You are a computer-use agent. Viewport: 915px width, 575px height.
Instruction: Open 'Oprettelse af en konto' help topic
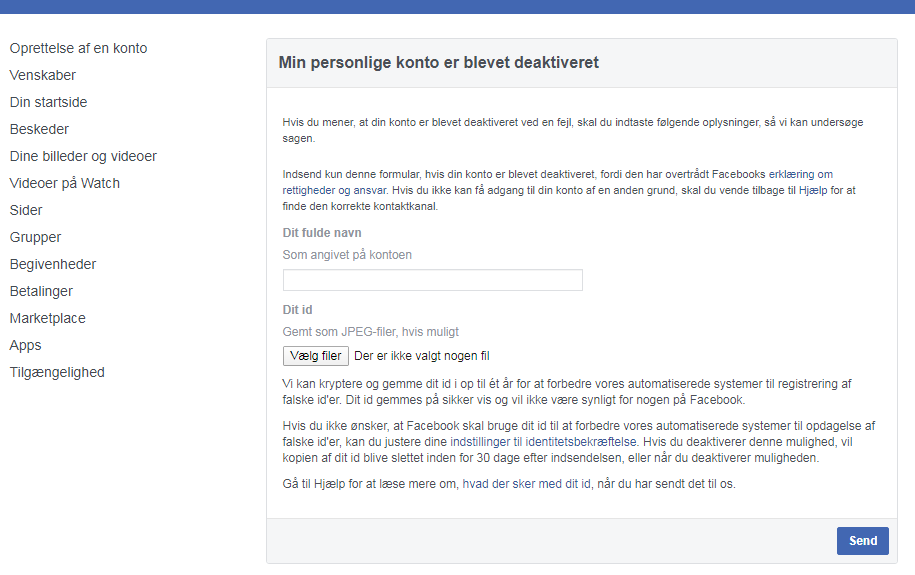click(78, 48)
